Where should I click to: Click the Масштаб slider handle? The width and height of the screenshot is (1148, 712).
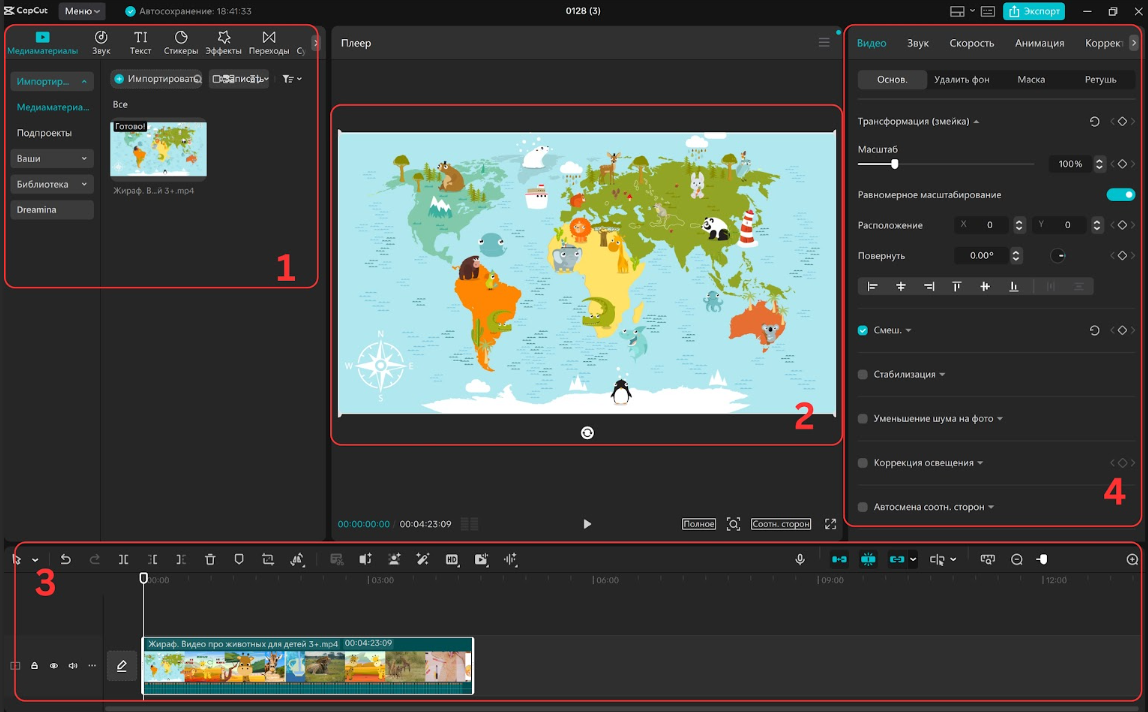pos(895,164)
